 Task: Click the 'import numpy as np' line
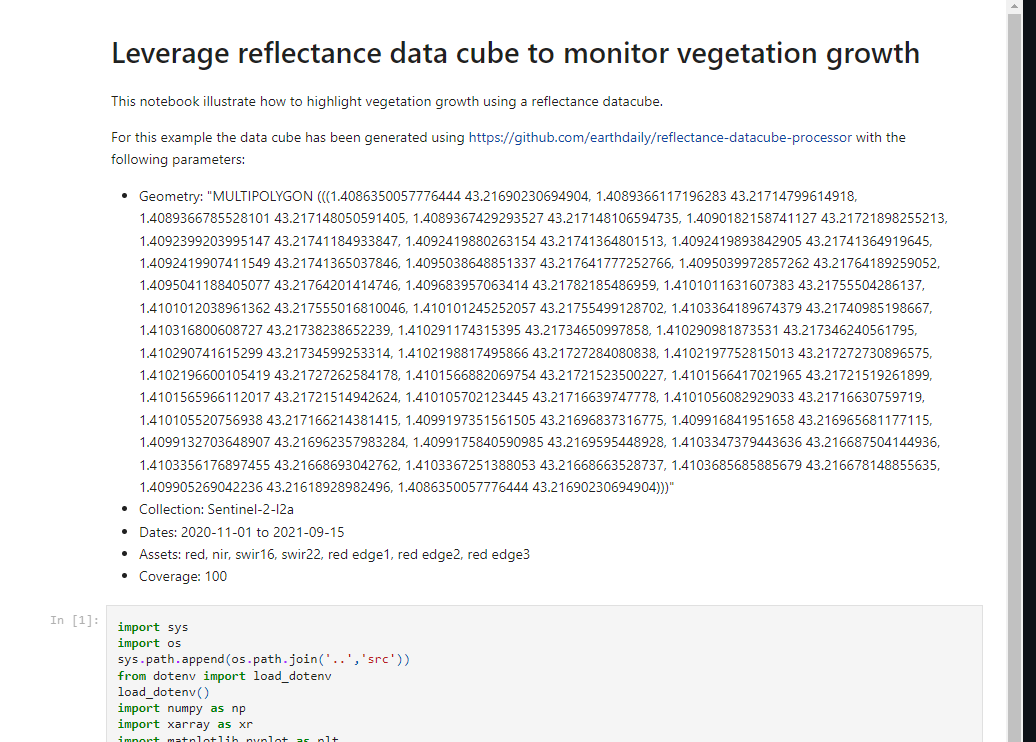[x=181, y=708]
